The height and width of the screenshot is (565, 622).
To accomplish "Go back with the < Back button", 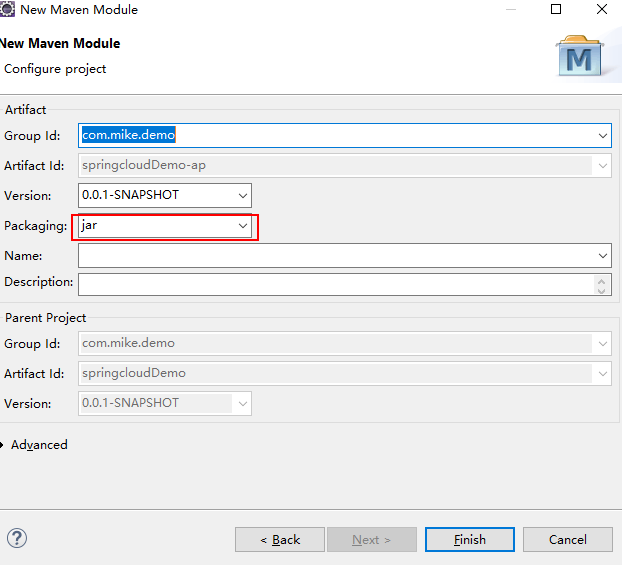I will coord(280,540).
